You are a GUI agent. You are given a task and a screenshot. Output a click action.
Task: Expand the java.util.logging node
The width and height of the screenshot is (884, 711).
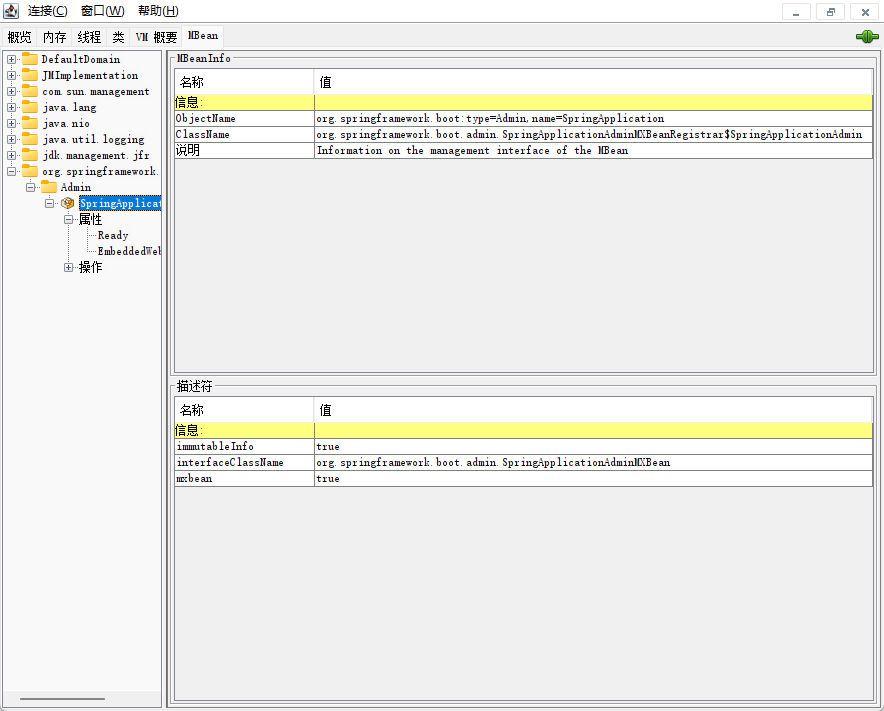tap(11, 139)
